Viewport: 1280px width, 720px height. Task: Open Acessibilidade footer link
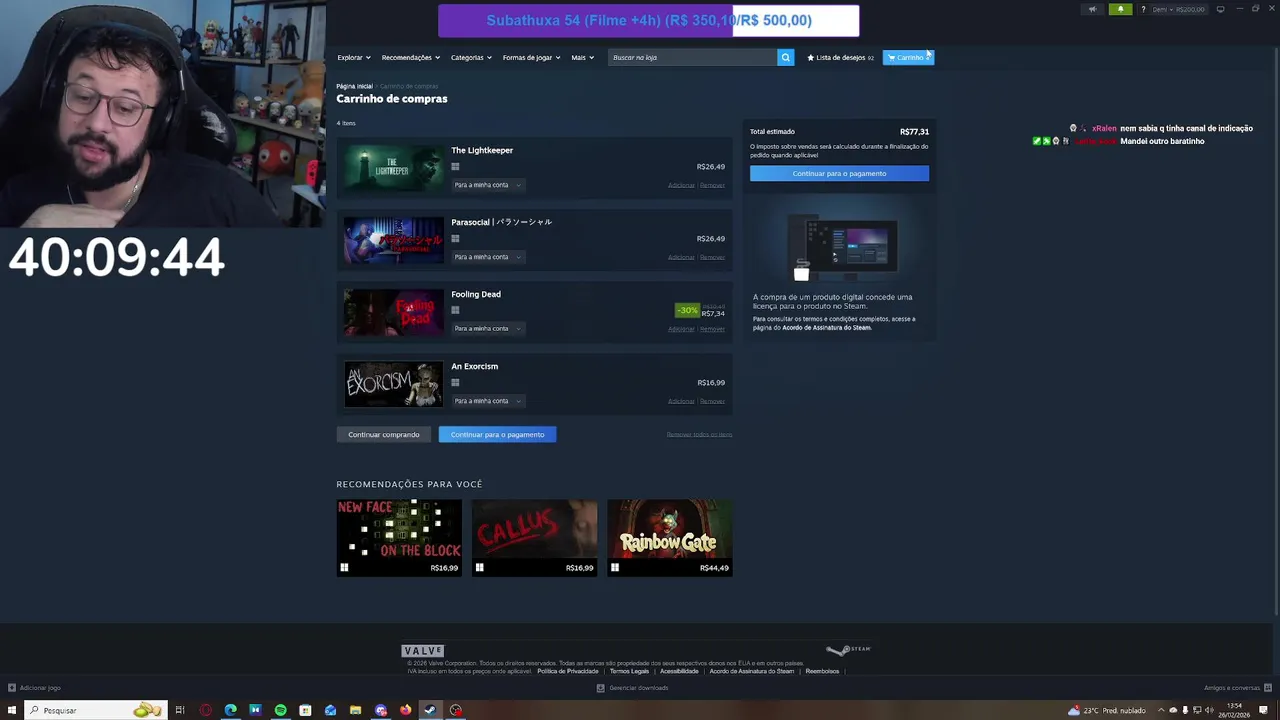coord(679,671)
